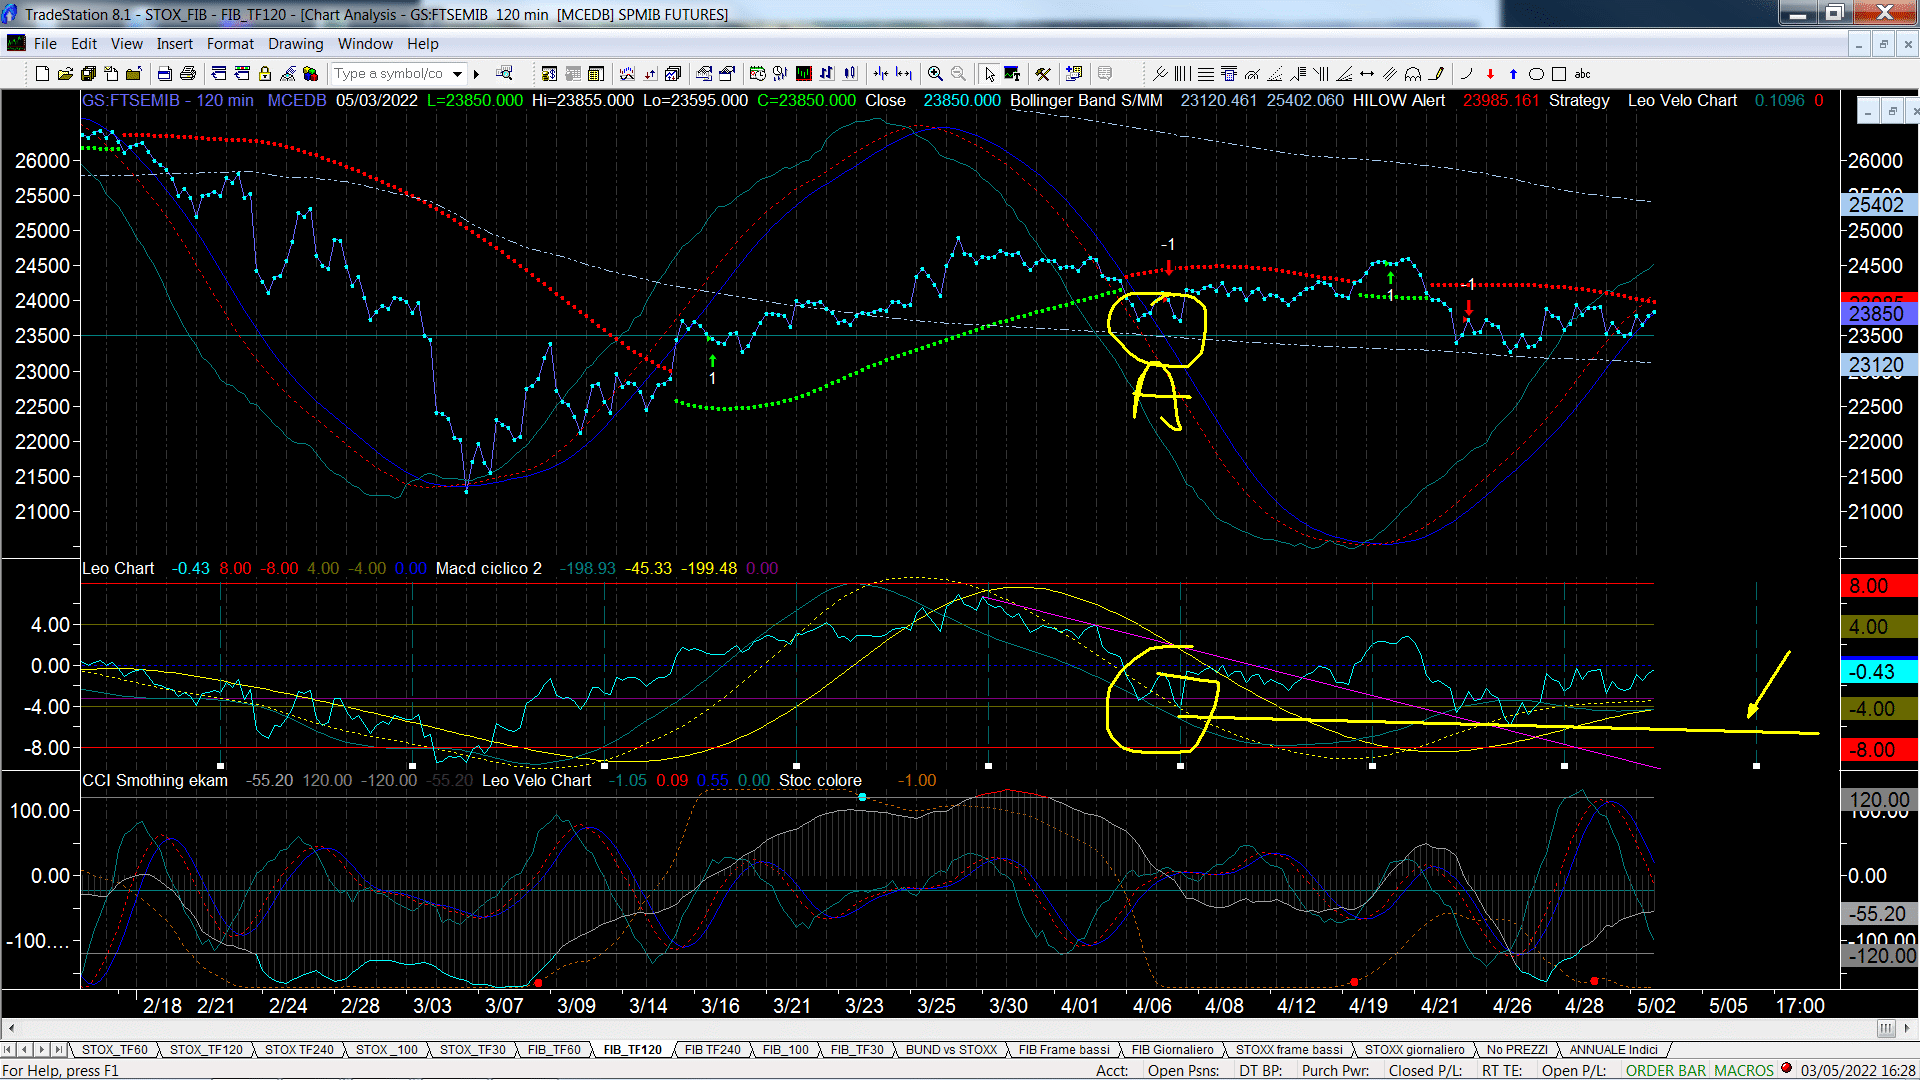
Task: Select the blue up arrow tool
Action: (x=1513, y=74)
